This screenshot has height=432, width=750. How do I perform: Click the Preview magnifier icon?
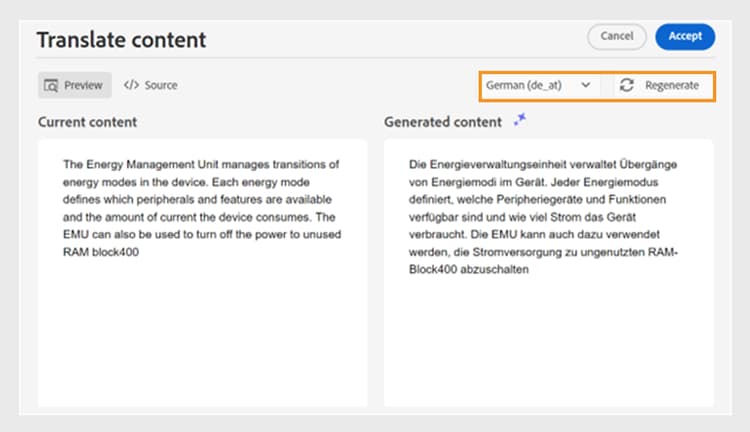(52, 85)
